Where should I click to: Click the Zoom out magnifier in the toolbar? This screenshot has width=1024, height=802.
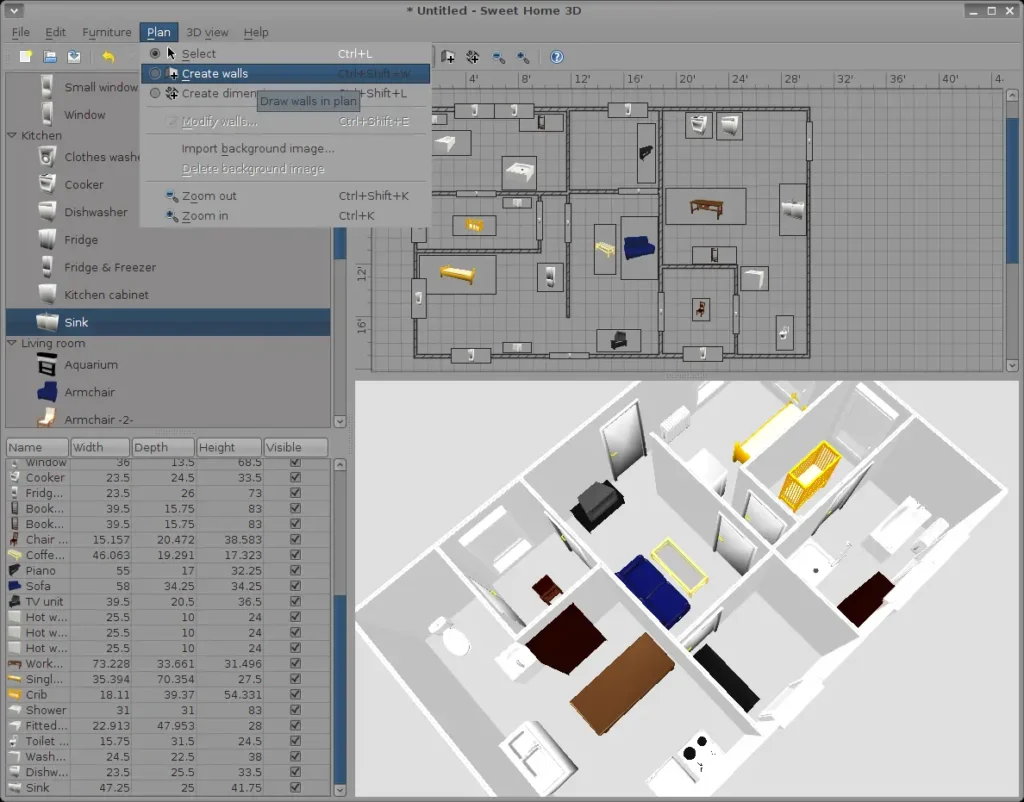coord(498,57)
